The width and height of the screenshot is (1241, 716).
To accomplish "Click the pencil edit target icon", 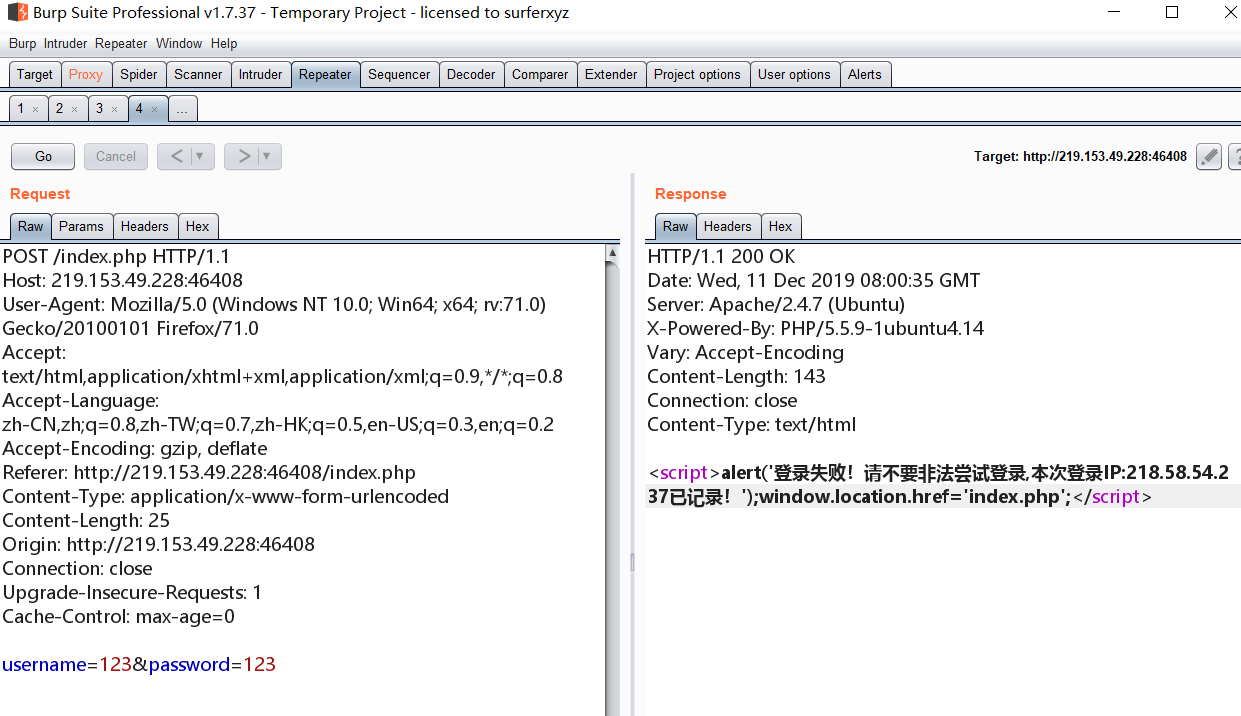I will [x=1209, y=156].
